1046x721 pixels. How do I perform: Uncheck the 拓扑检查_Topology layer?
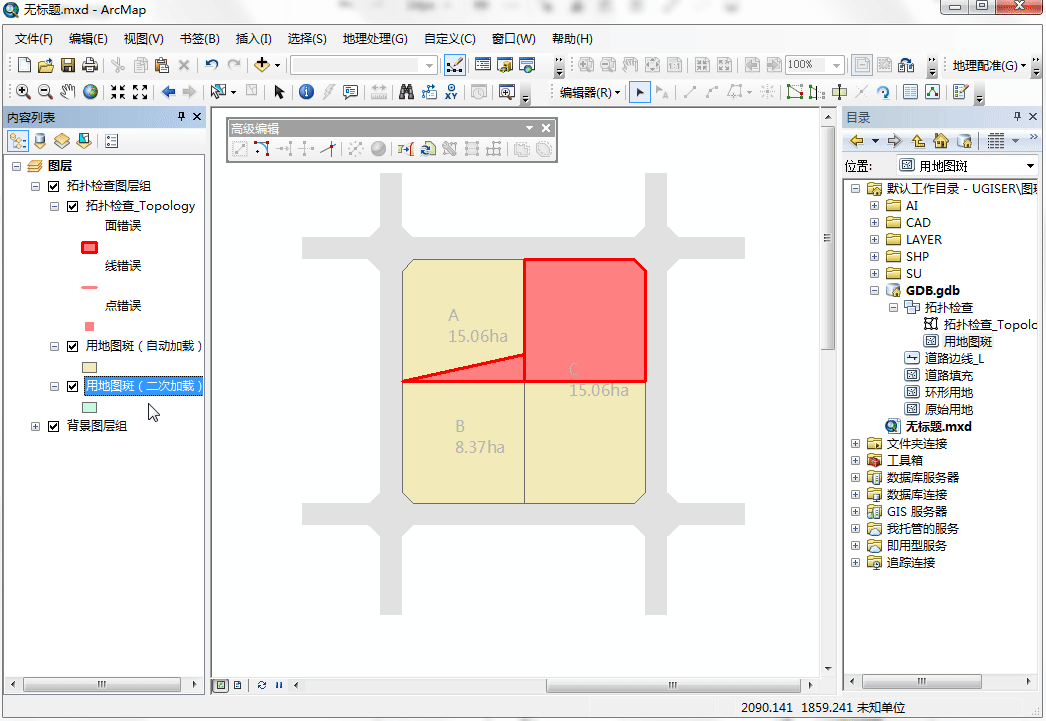[x=73, y=206]
